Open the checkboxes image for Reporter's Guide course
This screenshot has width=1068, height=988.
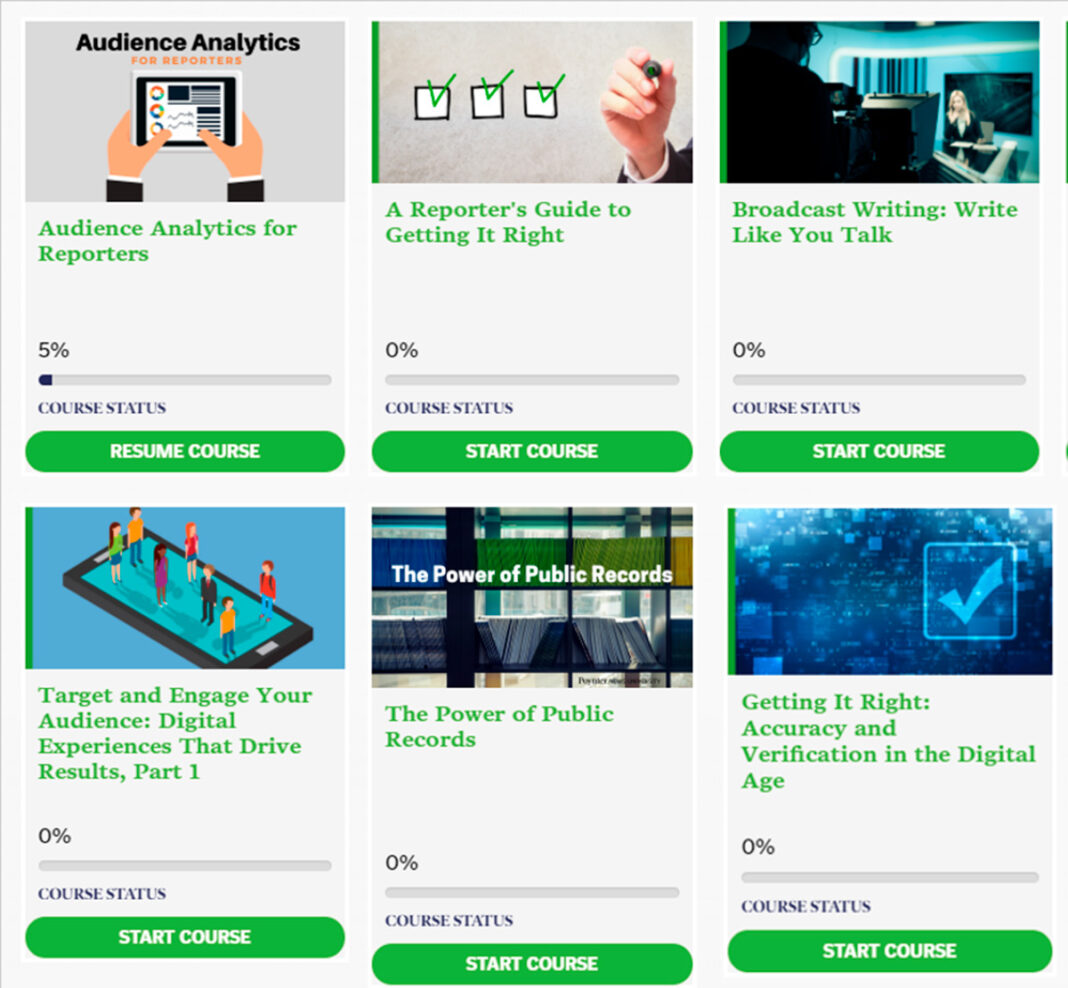pyautogui.click(x=532, y=102)
